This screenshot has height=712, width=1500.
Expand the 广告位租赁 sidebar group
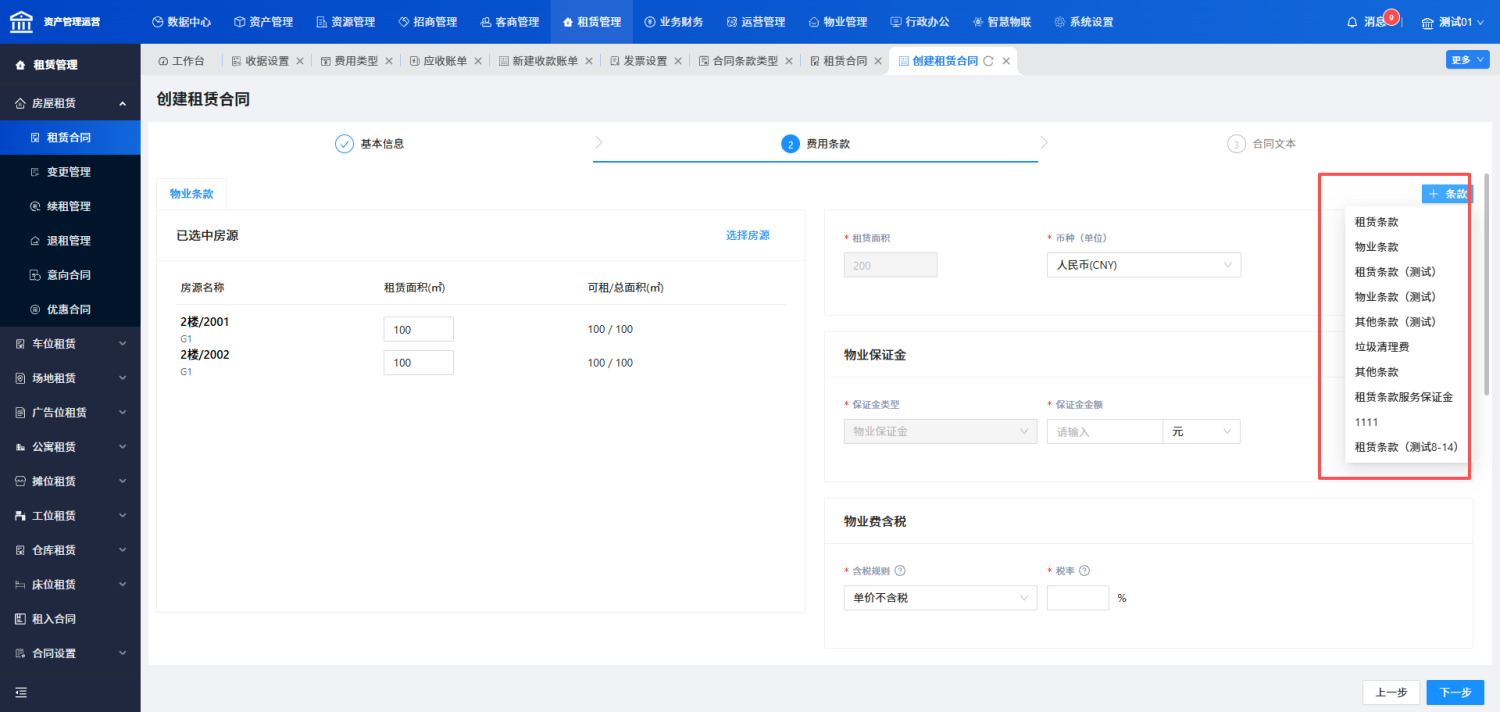pyautogui.click(x=70, y=412)
